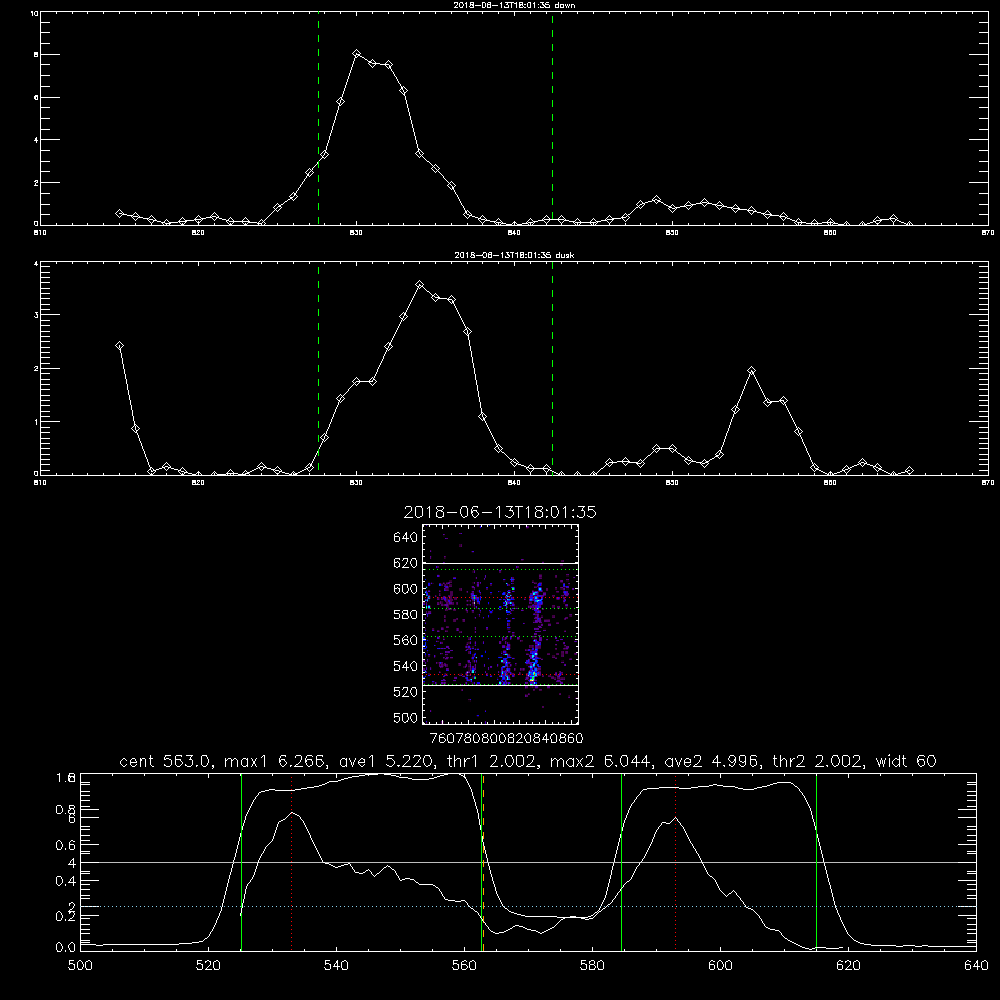The height and width of the screenshot is (1000, 1000).
Task: Click the 'thr1 2.002' value
Action: coord(490,761)
